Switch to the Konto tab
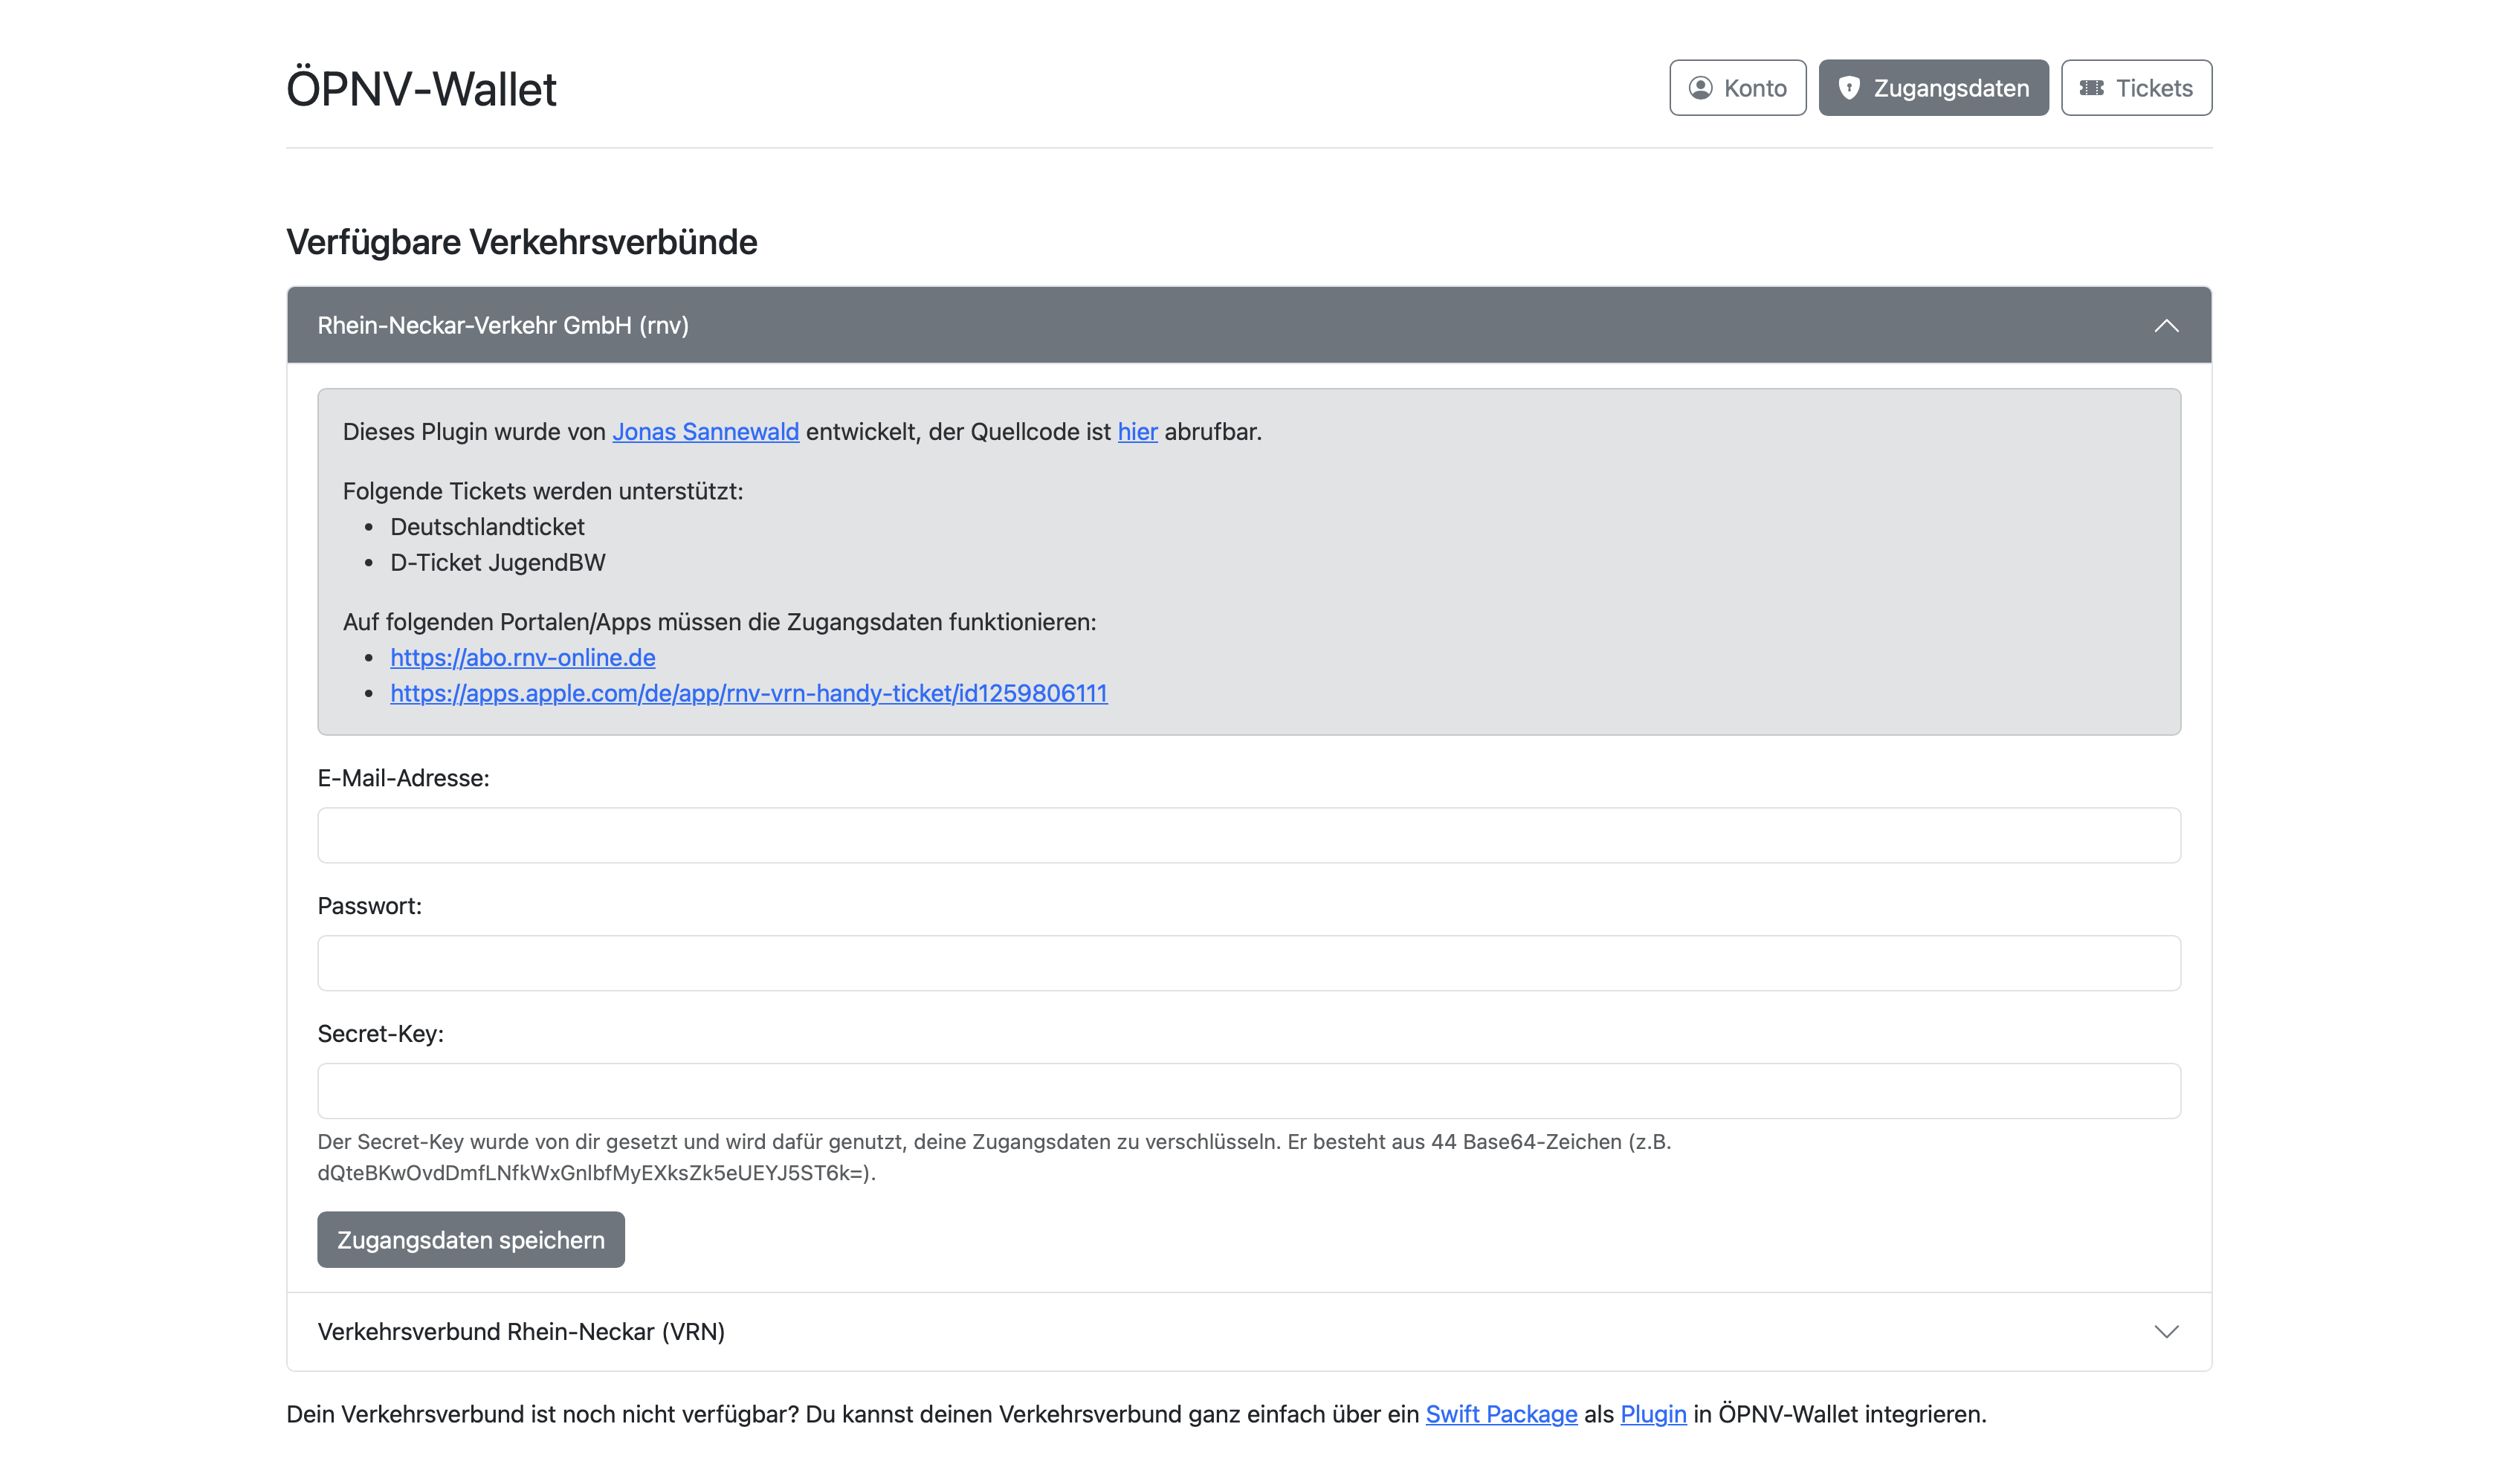 click(x=1737, y=87)
